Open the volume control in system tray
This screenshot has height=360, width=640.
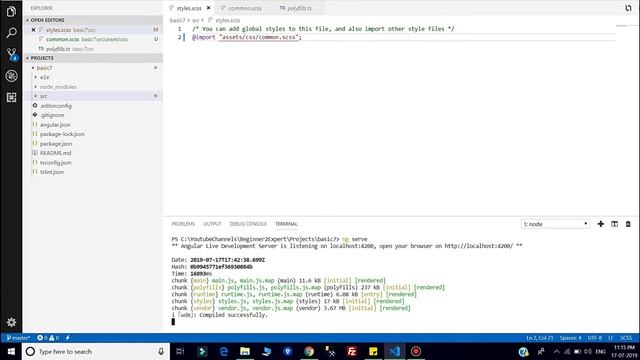(588, 351)
